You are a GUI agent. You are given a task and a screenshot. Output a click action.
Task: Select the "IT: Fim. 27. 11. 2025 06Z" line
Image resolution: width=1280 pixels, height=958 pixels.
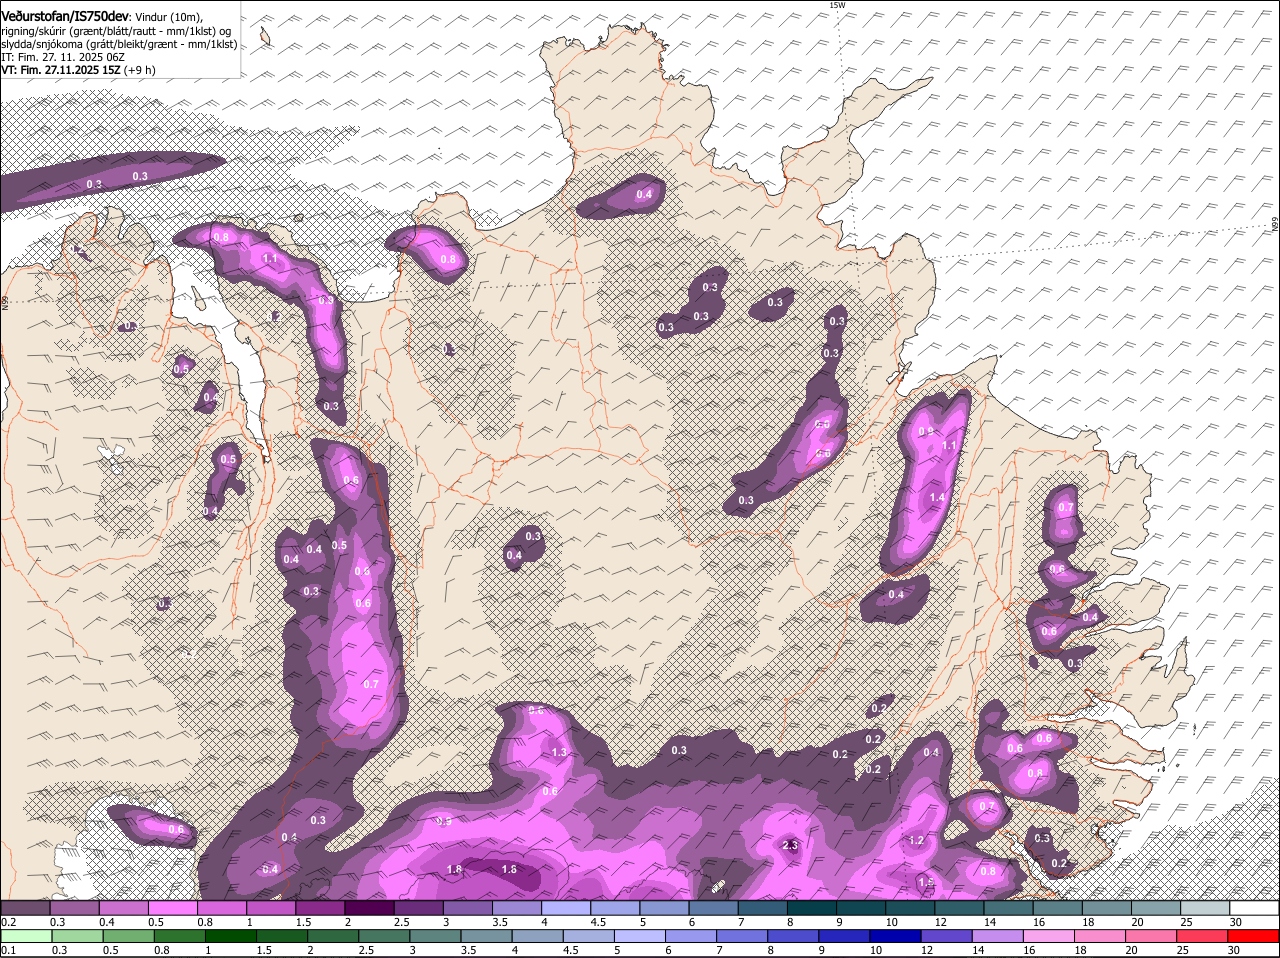63,57
